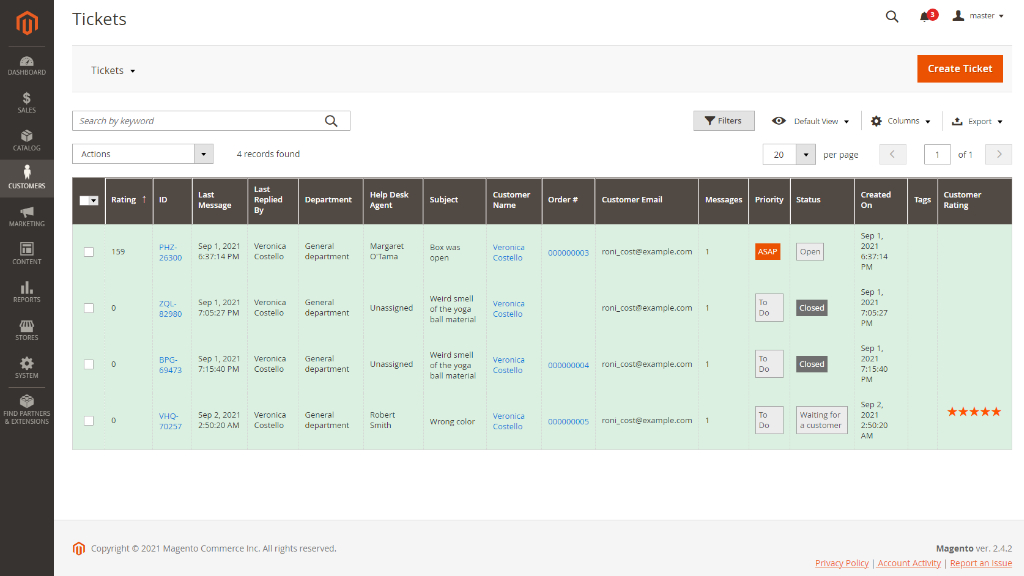This screenshot has height=576, width=1024.
Task: Submit keyword search with magnifier
Action: (x=331, y=121)
